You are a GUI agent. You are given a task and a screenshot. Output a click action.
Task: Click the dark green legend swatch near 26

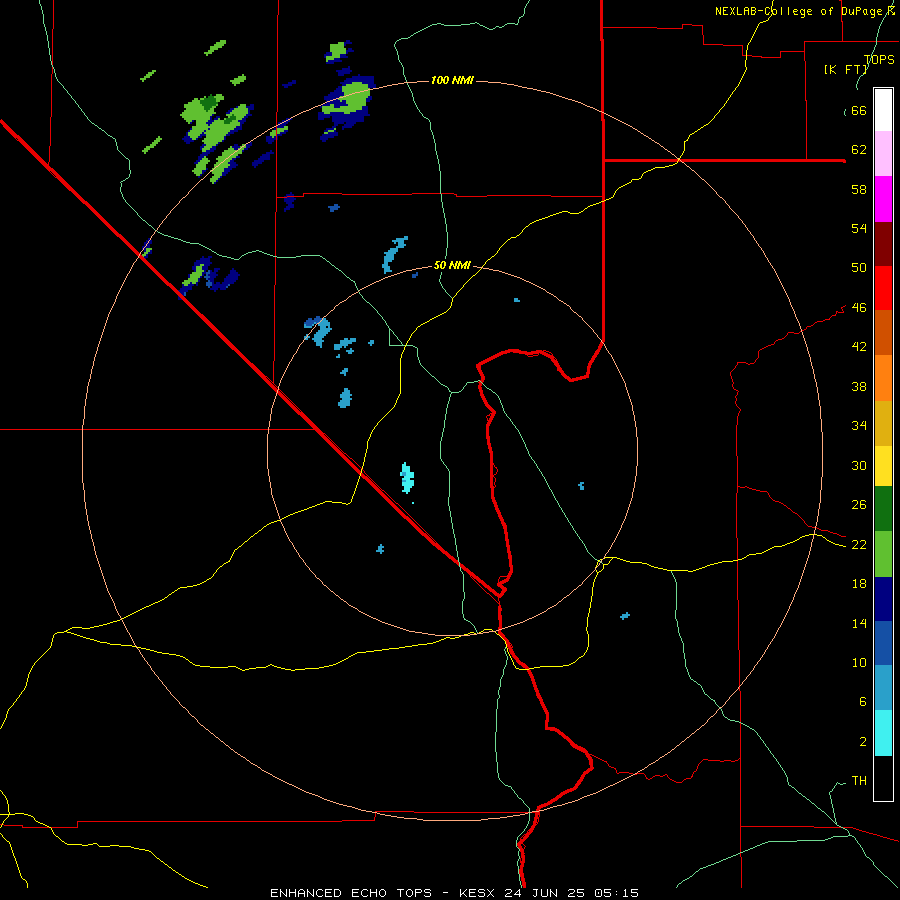tap(883, 509)
